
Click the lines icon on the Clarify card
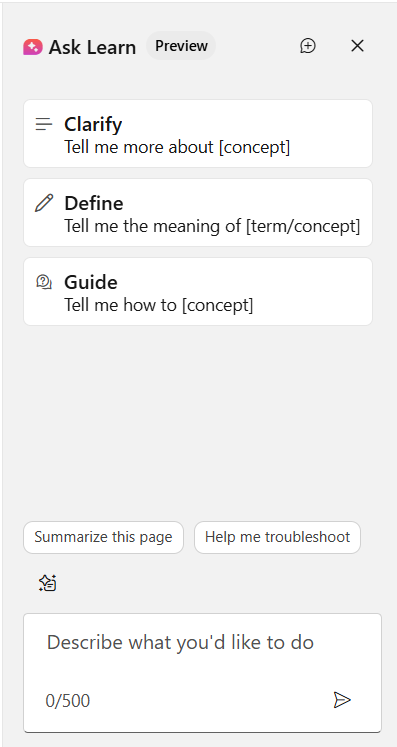click(44, 124)
